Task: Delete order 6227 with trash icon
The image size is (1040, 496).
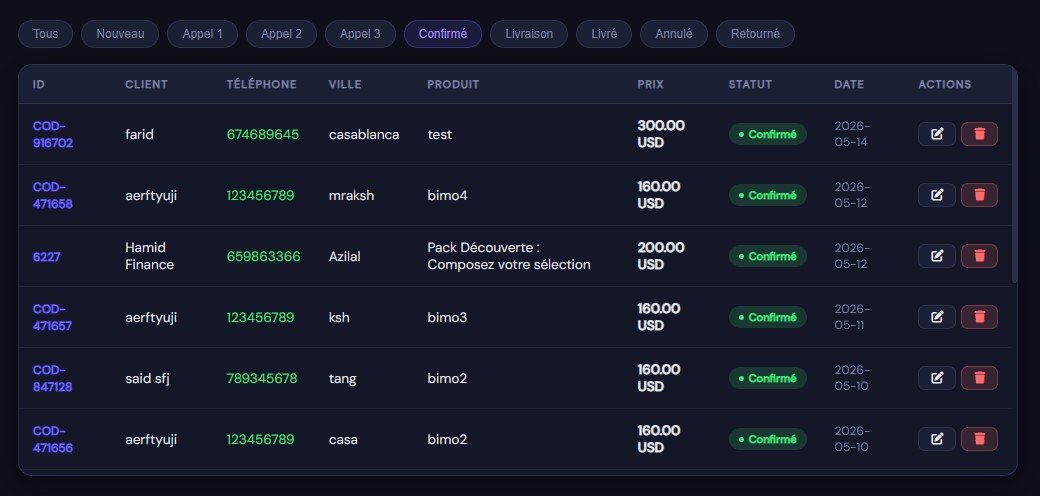Action: 979,256
